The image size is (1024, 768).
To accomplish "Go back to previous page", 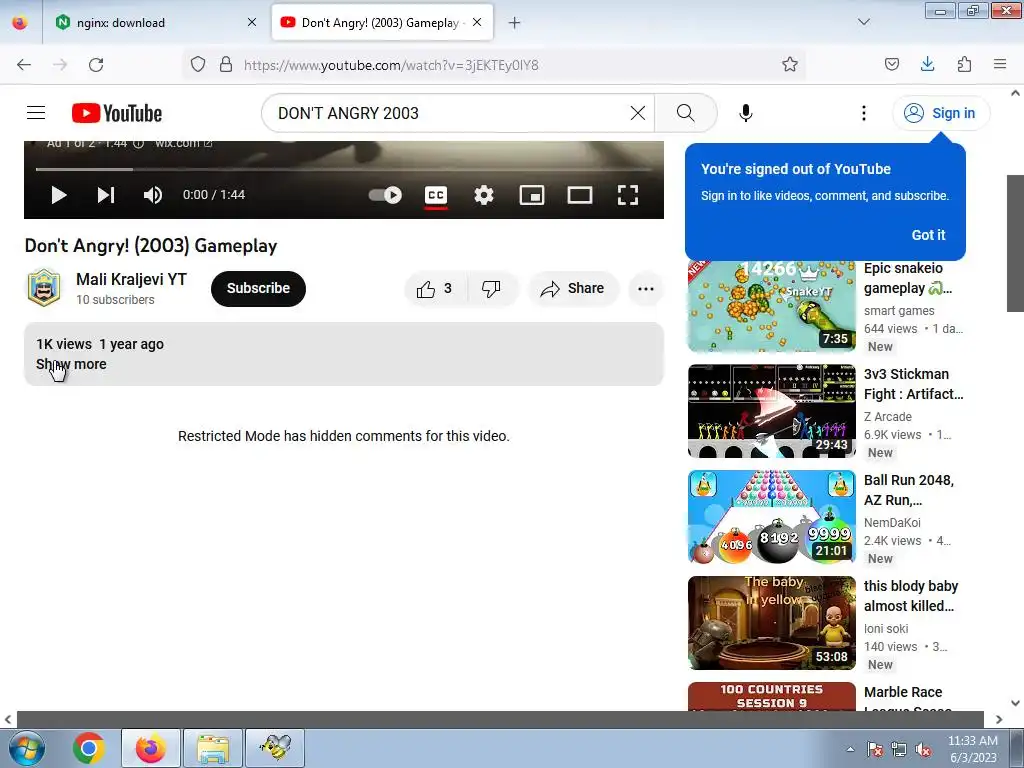I will point(24,65).
